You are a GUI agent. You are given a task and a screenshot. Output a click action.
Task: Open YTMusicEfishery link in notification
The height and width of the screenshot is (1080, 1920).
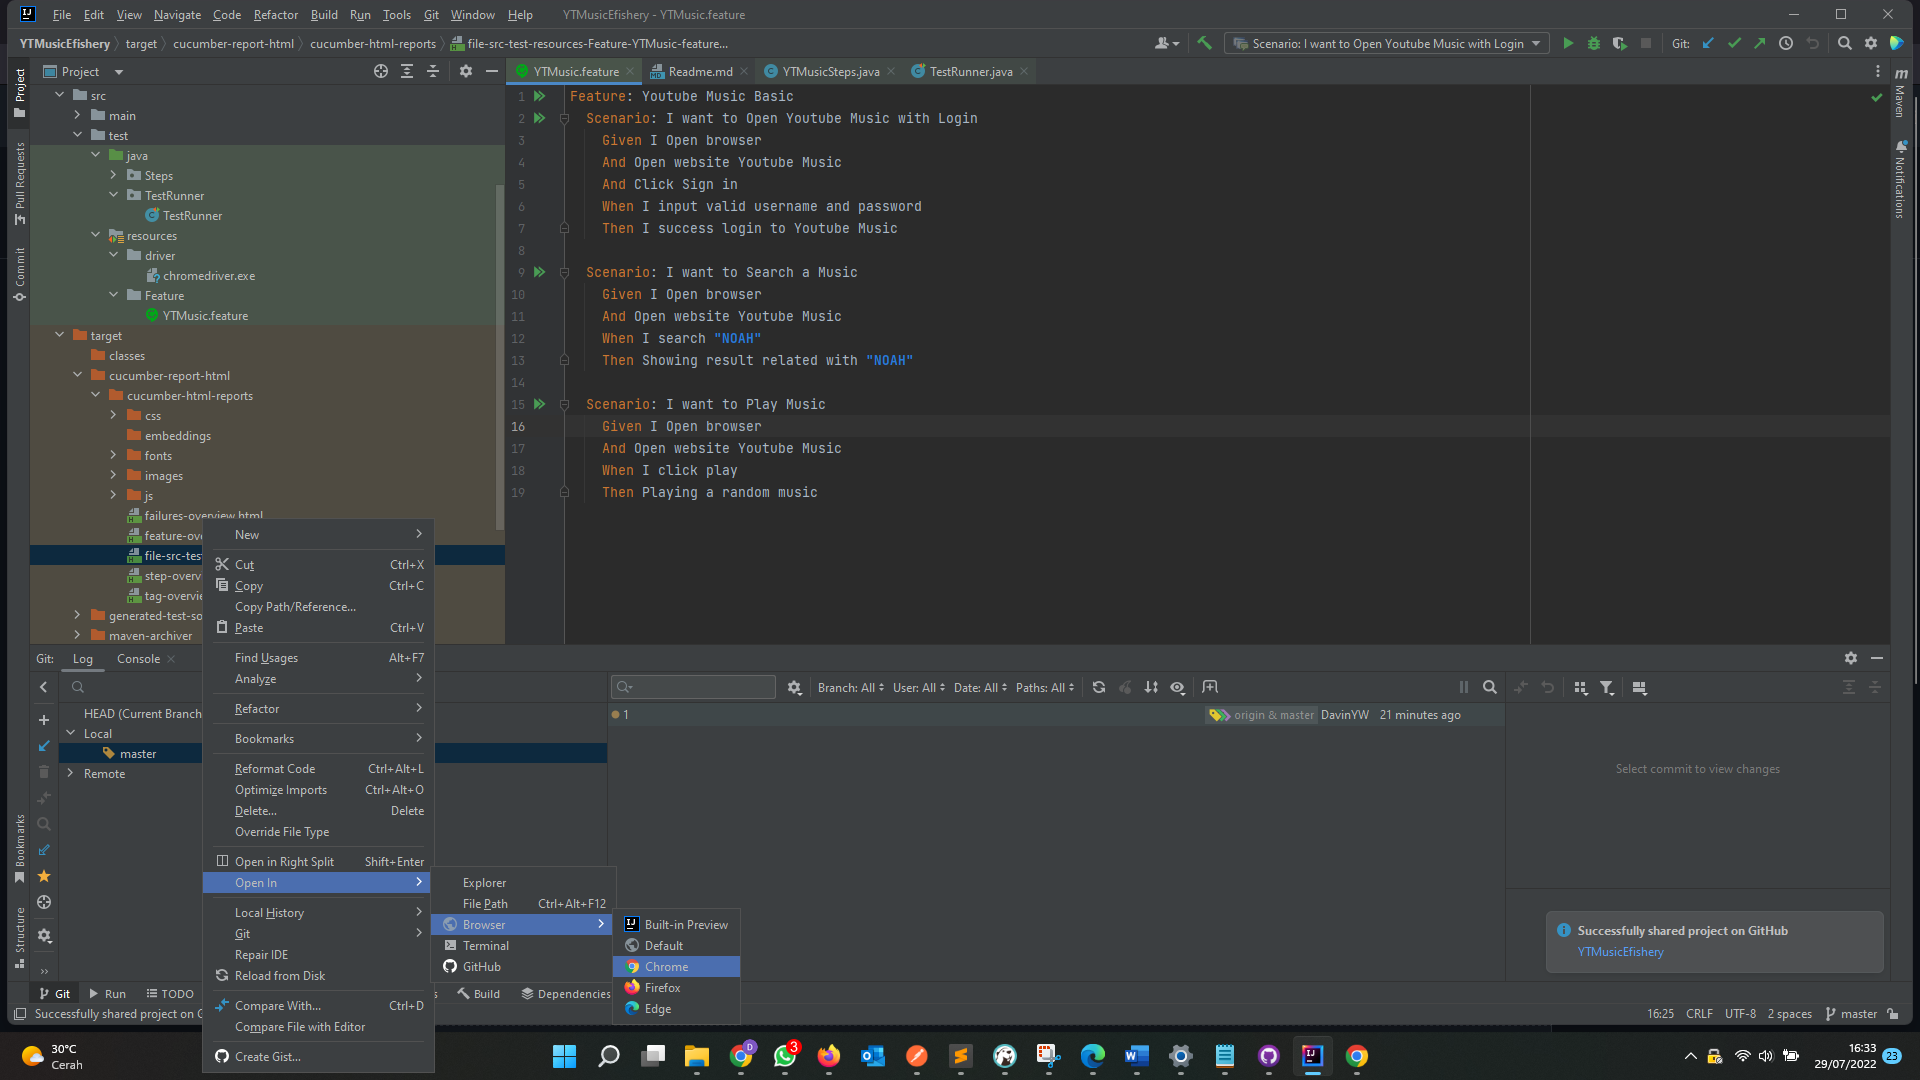click(x=1620, y=951)
